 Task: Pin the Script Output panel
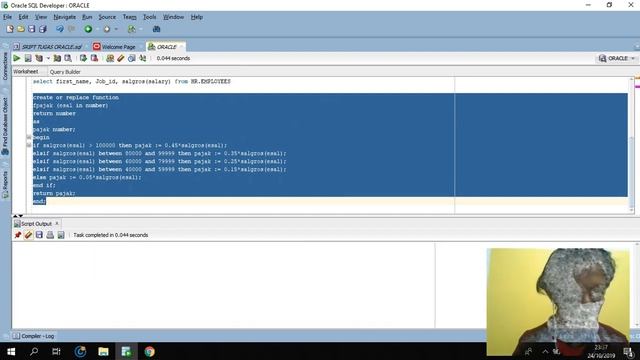point(18,235)
